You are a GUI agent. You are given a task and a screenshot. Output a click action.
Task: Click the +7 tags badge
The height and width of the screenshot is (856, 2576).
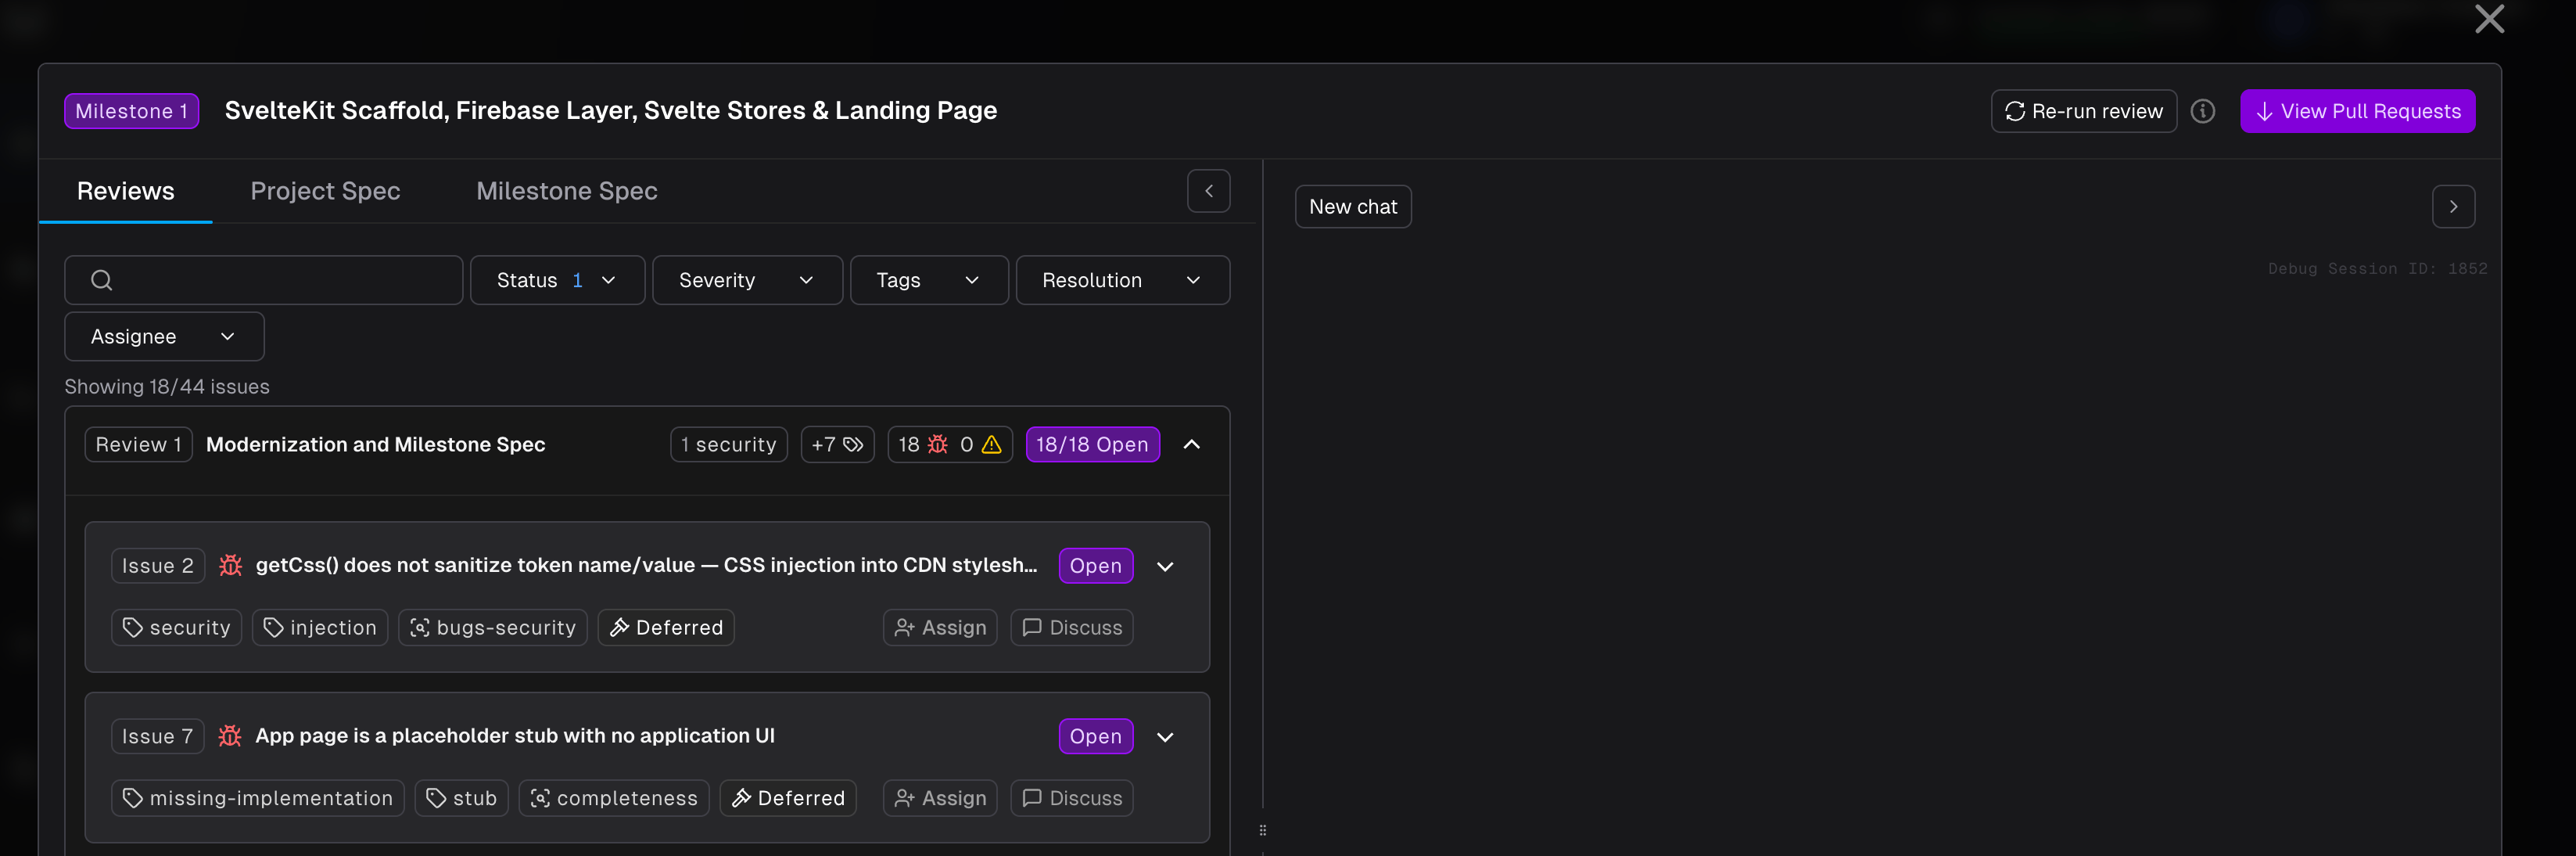point(837,445)
